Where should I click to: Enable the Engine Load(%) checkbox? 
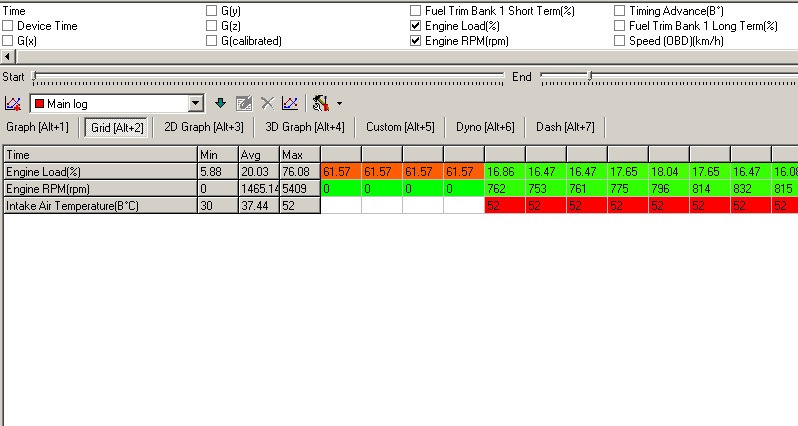(416, 26)
